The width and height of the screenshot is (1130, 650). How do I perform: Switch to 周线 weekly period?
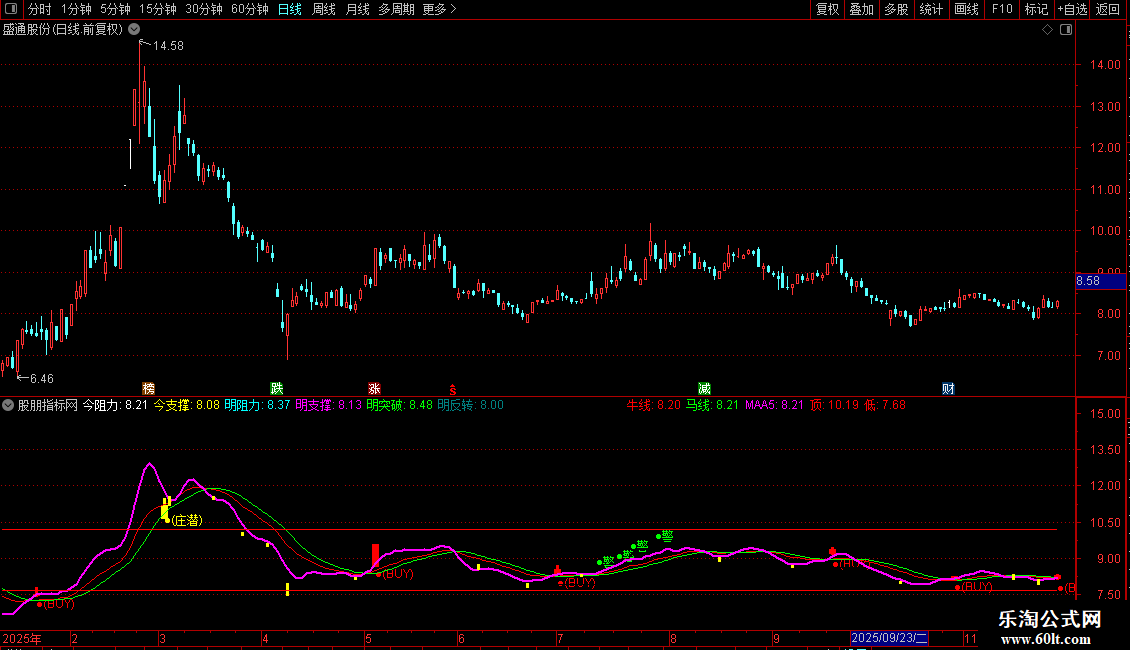[x=324, y=9]
